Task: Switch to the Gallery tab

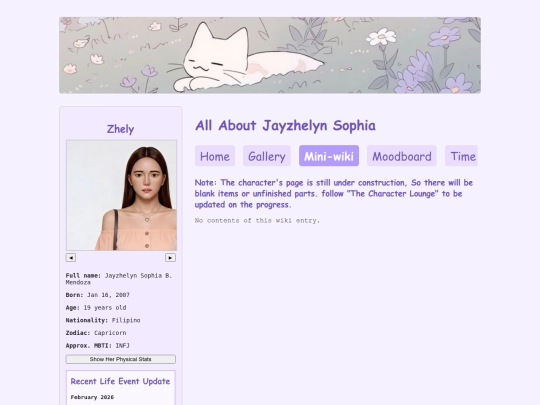Action: [x=267, y=156]
